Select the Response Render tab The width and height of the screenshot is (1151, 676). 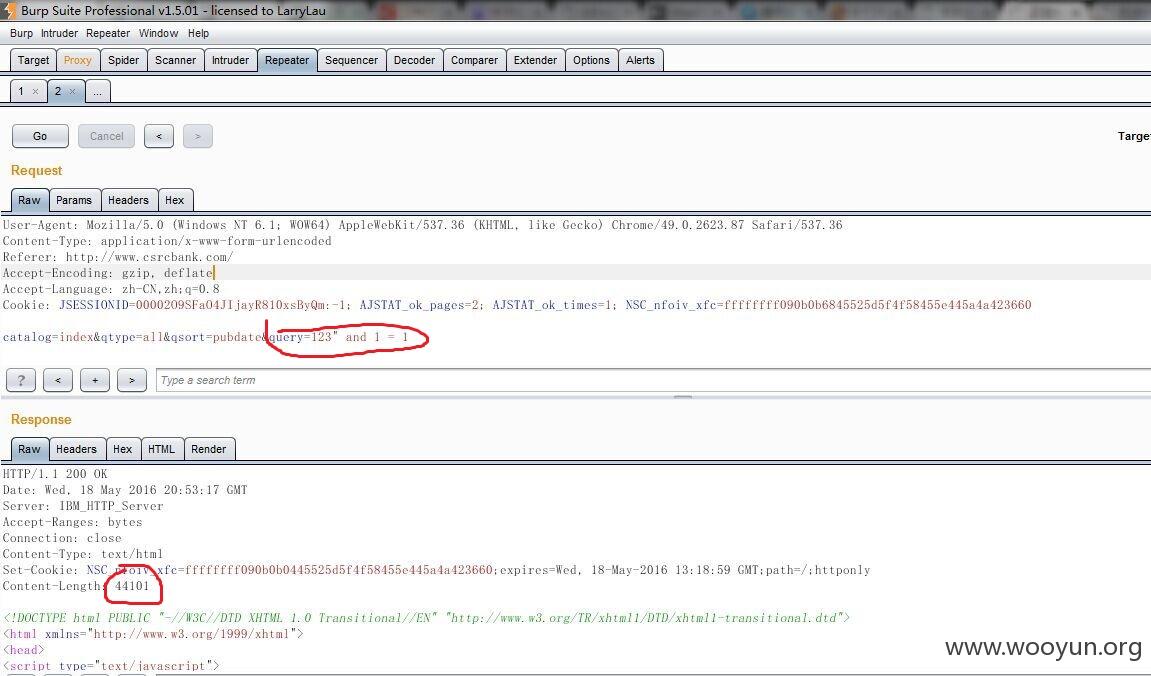pos(208,448)
